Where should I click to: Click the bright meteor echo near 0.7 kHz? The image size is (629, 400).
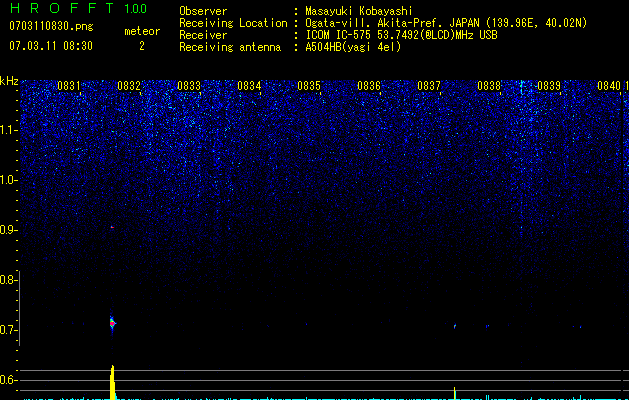112,323
